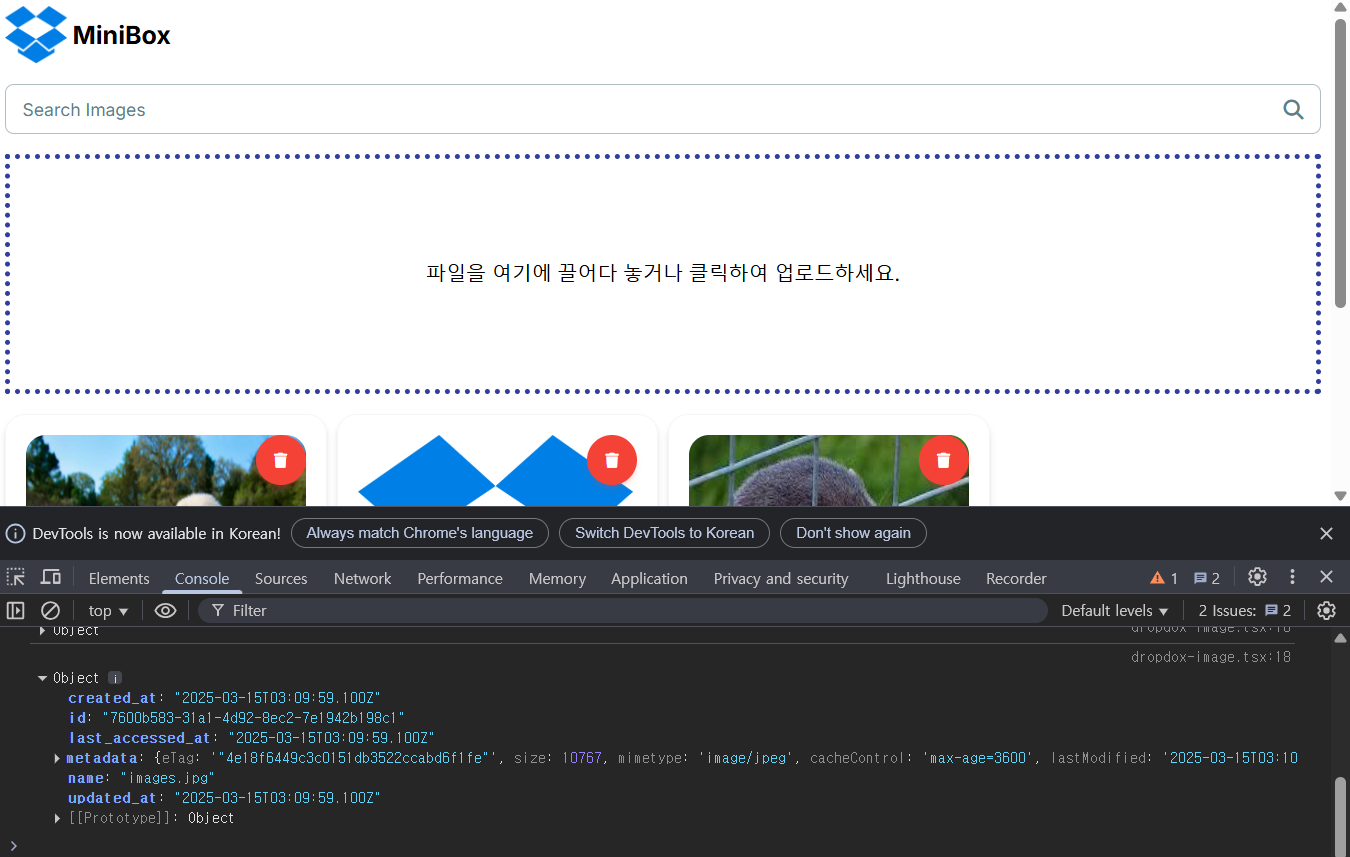Open the tree photo thumbnail
The image size is (1350, 857).
166,470
